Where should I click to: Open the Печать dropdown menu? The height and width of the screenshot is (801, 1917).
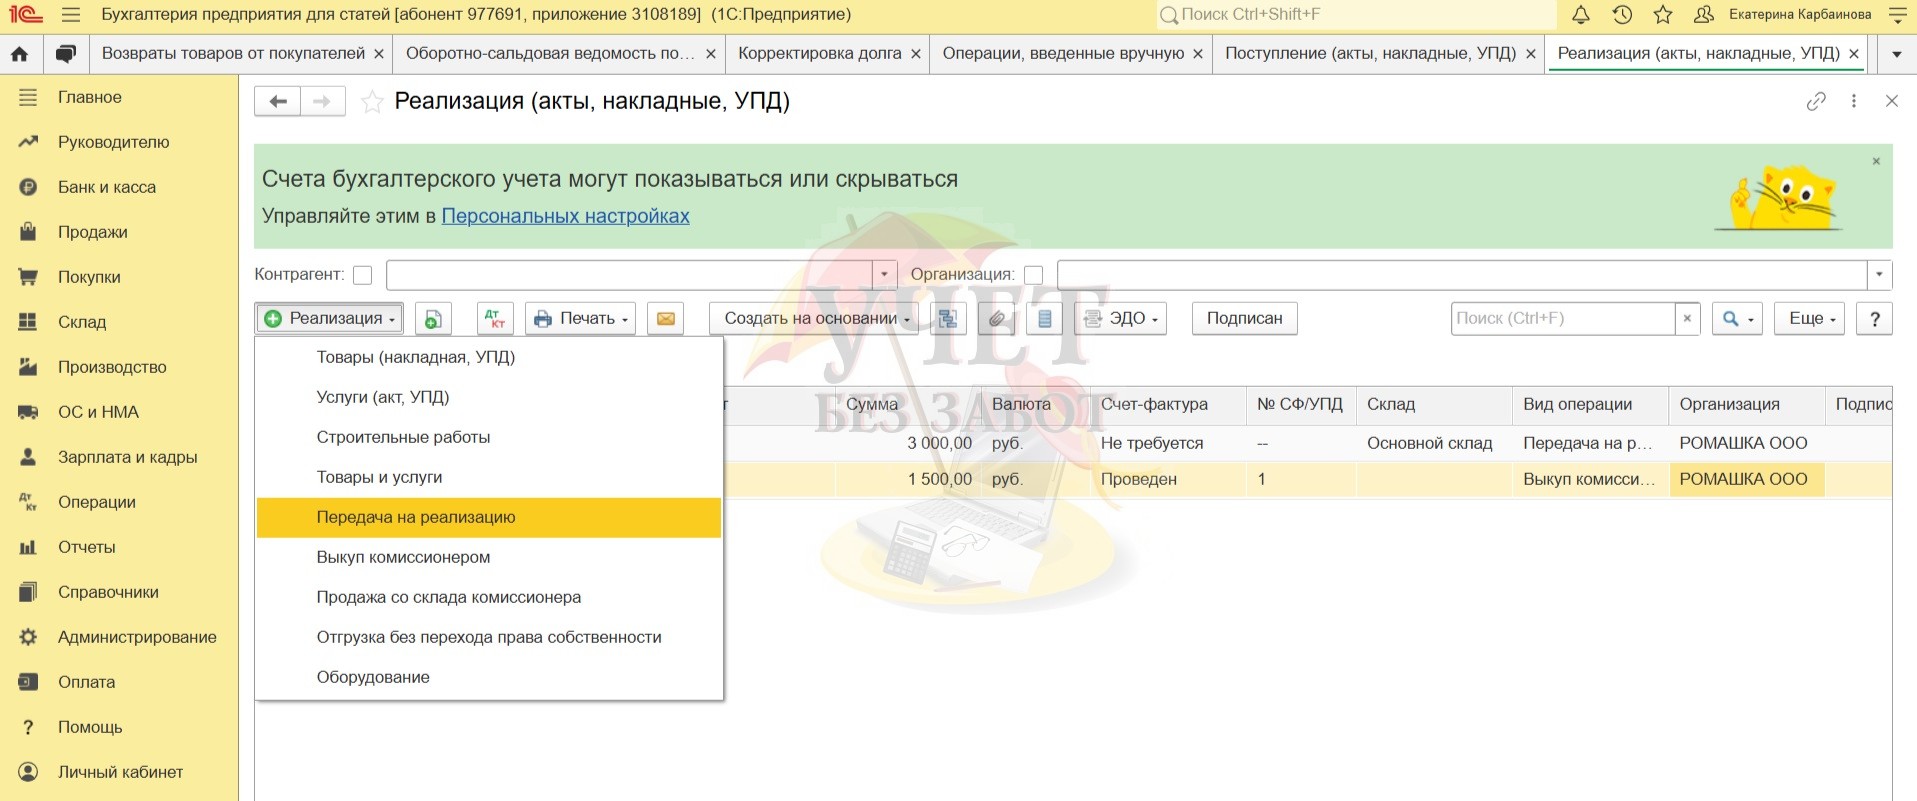pyautogui.click(x=580, y=319)
